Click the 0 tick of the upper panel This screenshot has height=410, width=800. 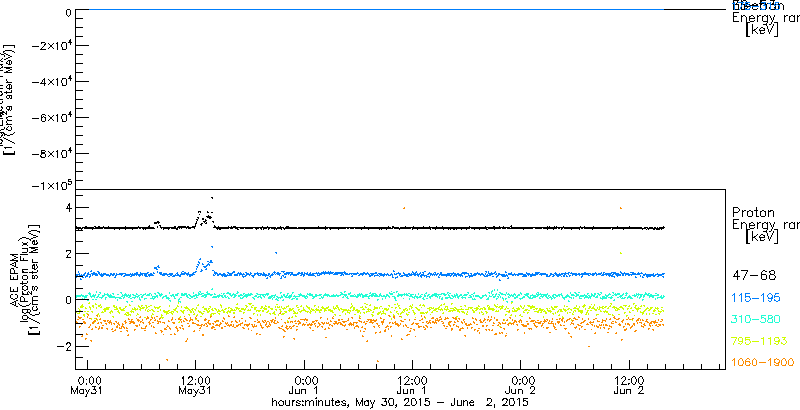[x=67, y=12]
